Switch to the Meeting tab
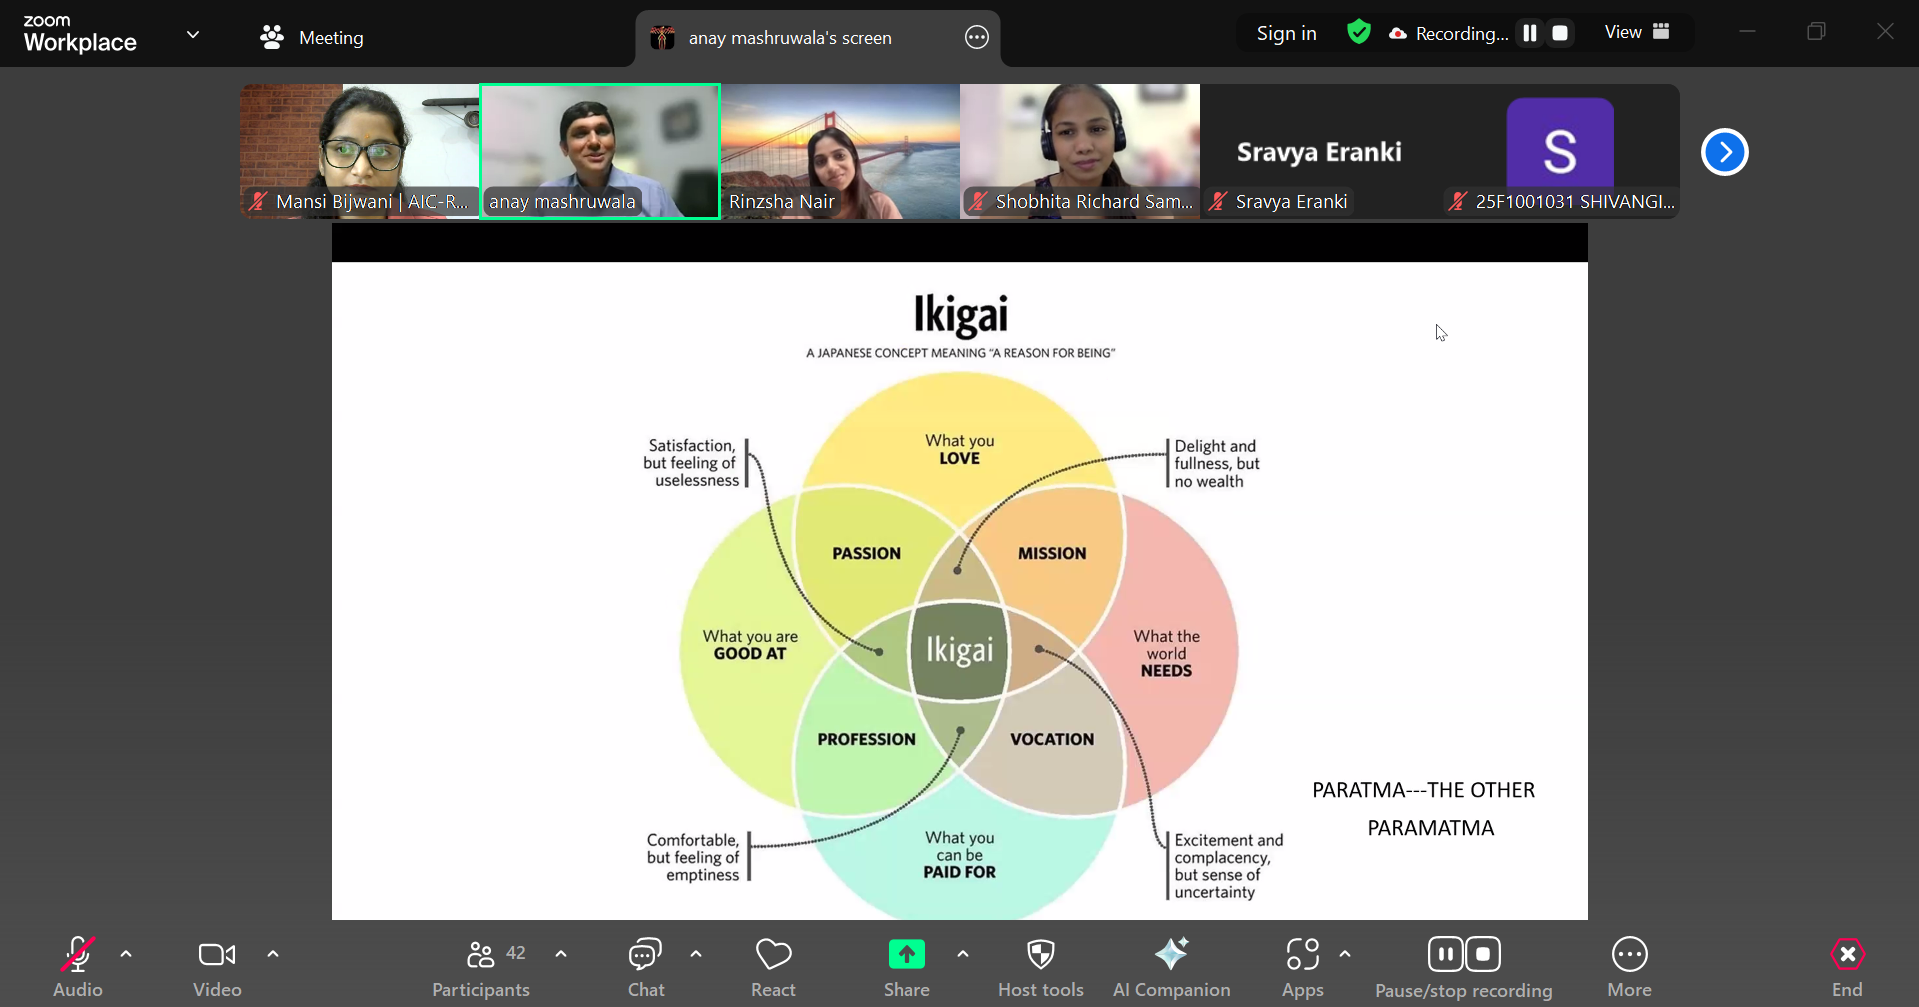The image size is (1919, 1007). coord(312,38)
